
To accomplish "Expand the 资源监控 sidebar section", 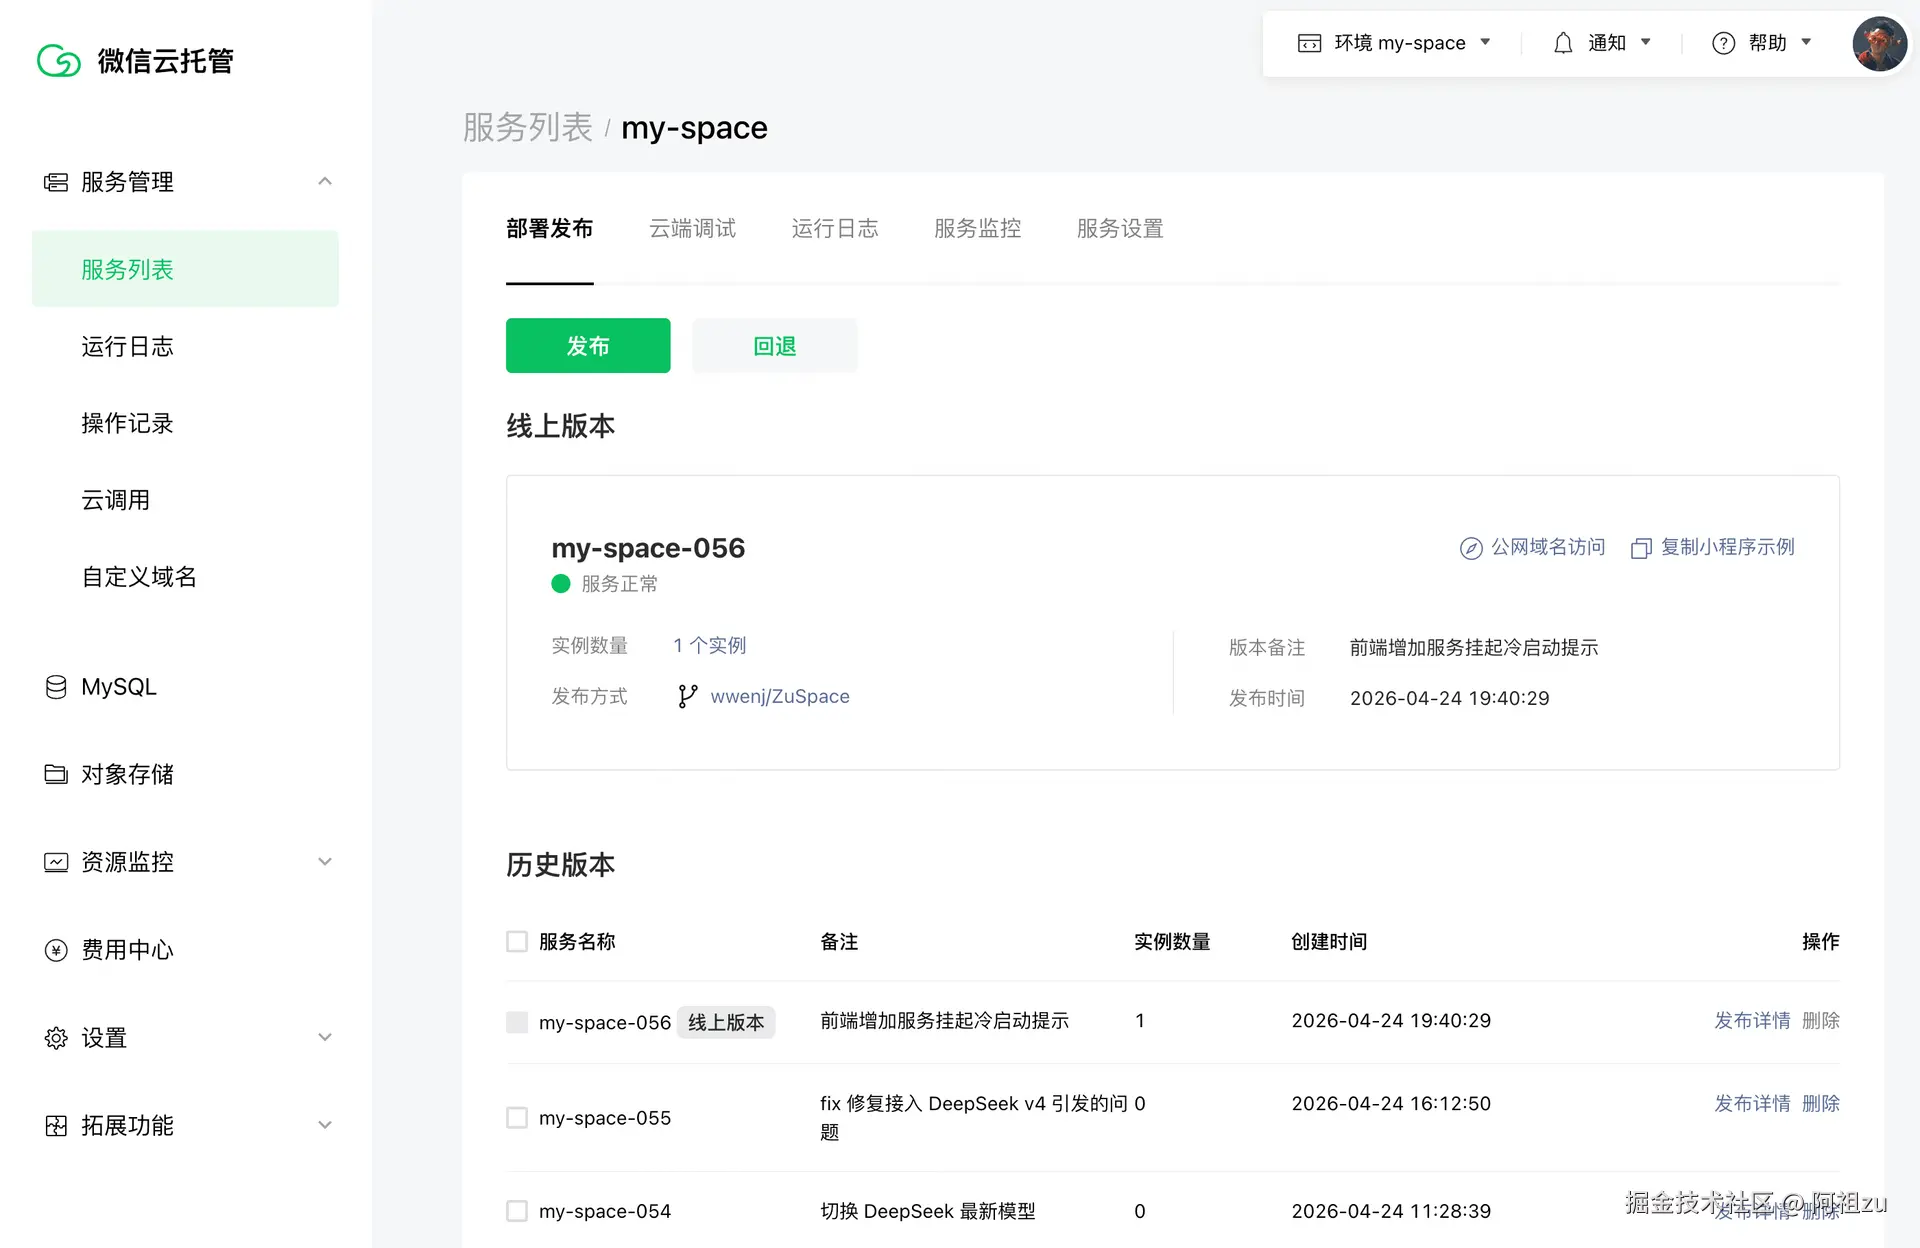I will coord(324,861).
